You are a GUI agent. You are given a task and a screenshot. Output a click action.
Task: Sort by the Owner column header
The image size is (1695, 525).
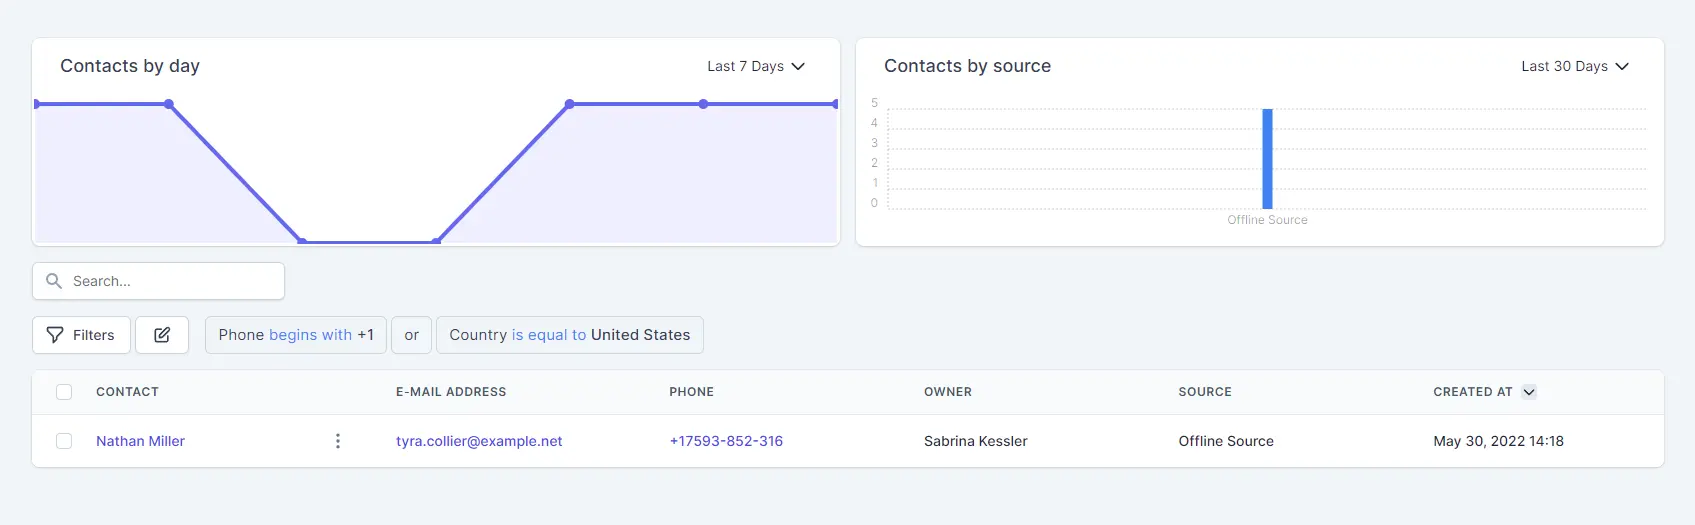(948, 392)
